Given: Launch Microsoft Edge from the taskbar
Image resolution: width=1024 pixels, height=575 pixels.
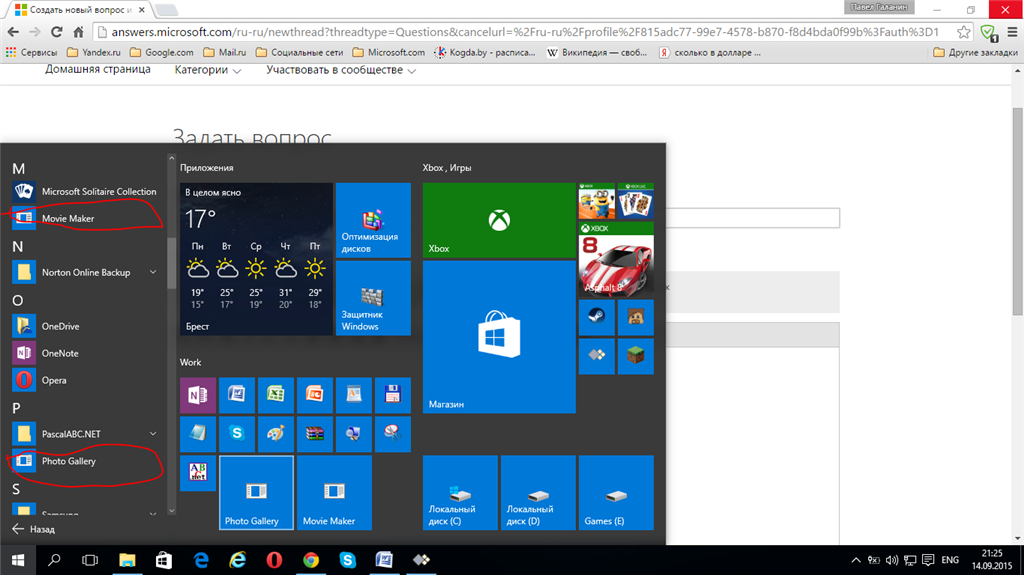Looking at the screenshot, I should click(x=201, y=560).
